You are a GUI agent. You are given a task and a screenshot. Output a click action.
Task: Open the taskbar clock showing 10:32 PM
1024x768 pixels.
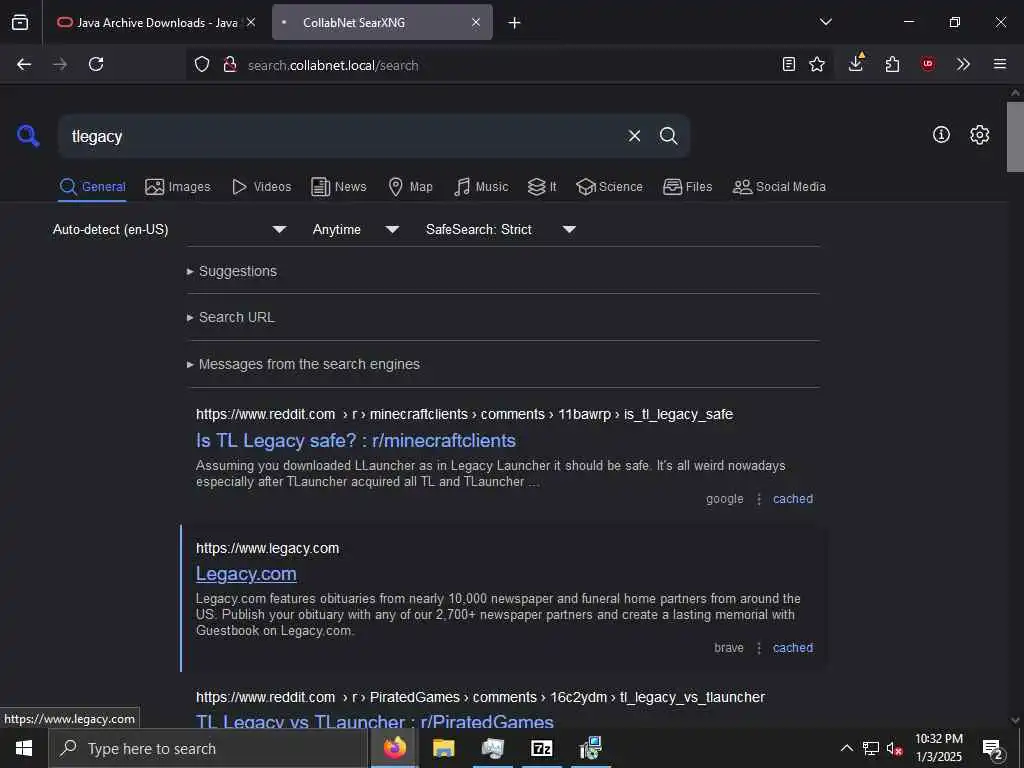pyautogui.click(x=939, y=748)
